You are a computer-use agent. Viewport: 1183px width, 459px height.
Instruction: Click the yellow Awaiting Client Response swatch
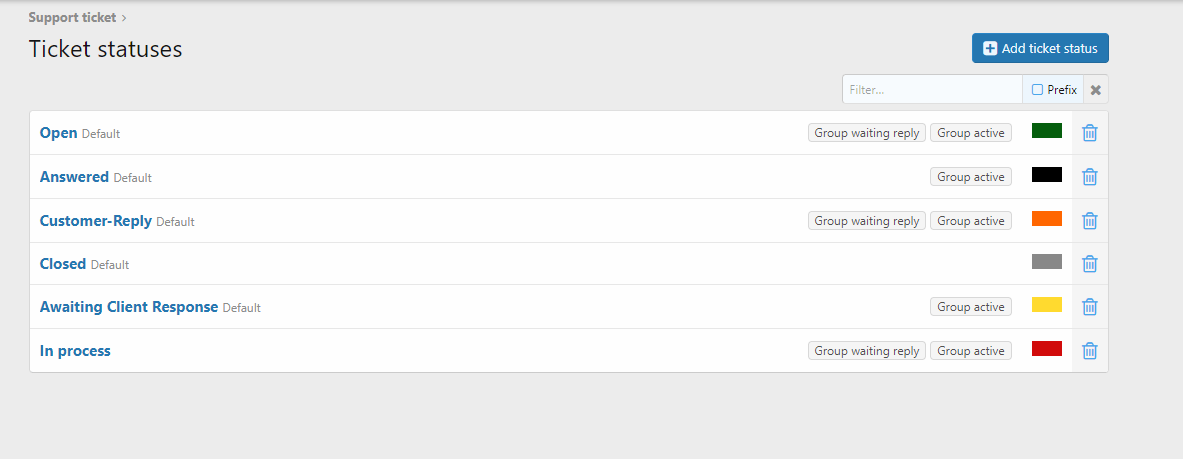click(x=1046, y=305)
